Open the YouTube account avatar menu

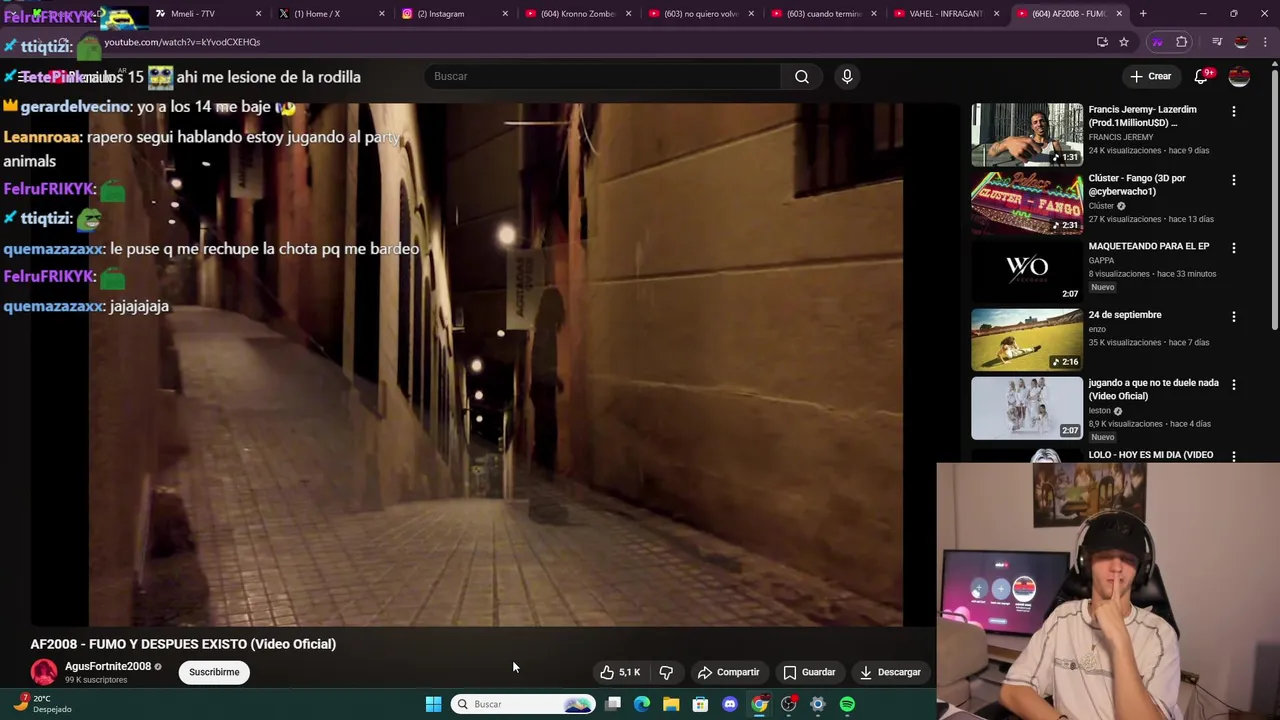point(1239,76)
